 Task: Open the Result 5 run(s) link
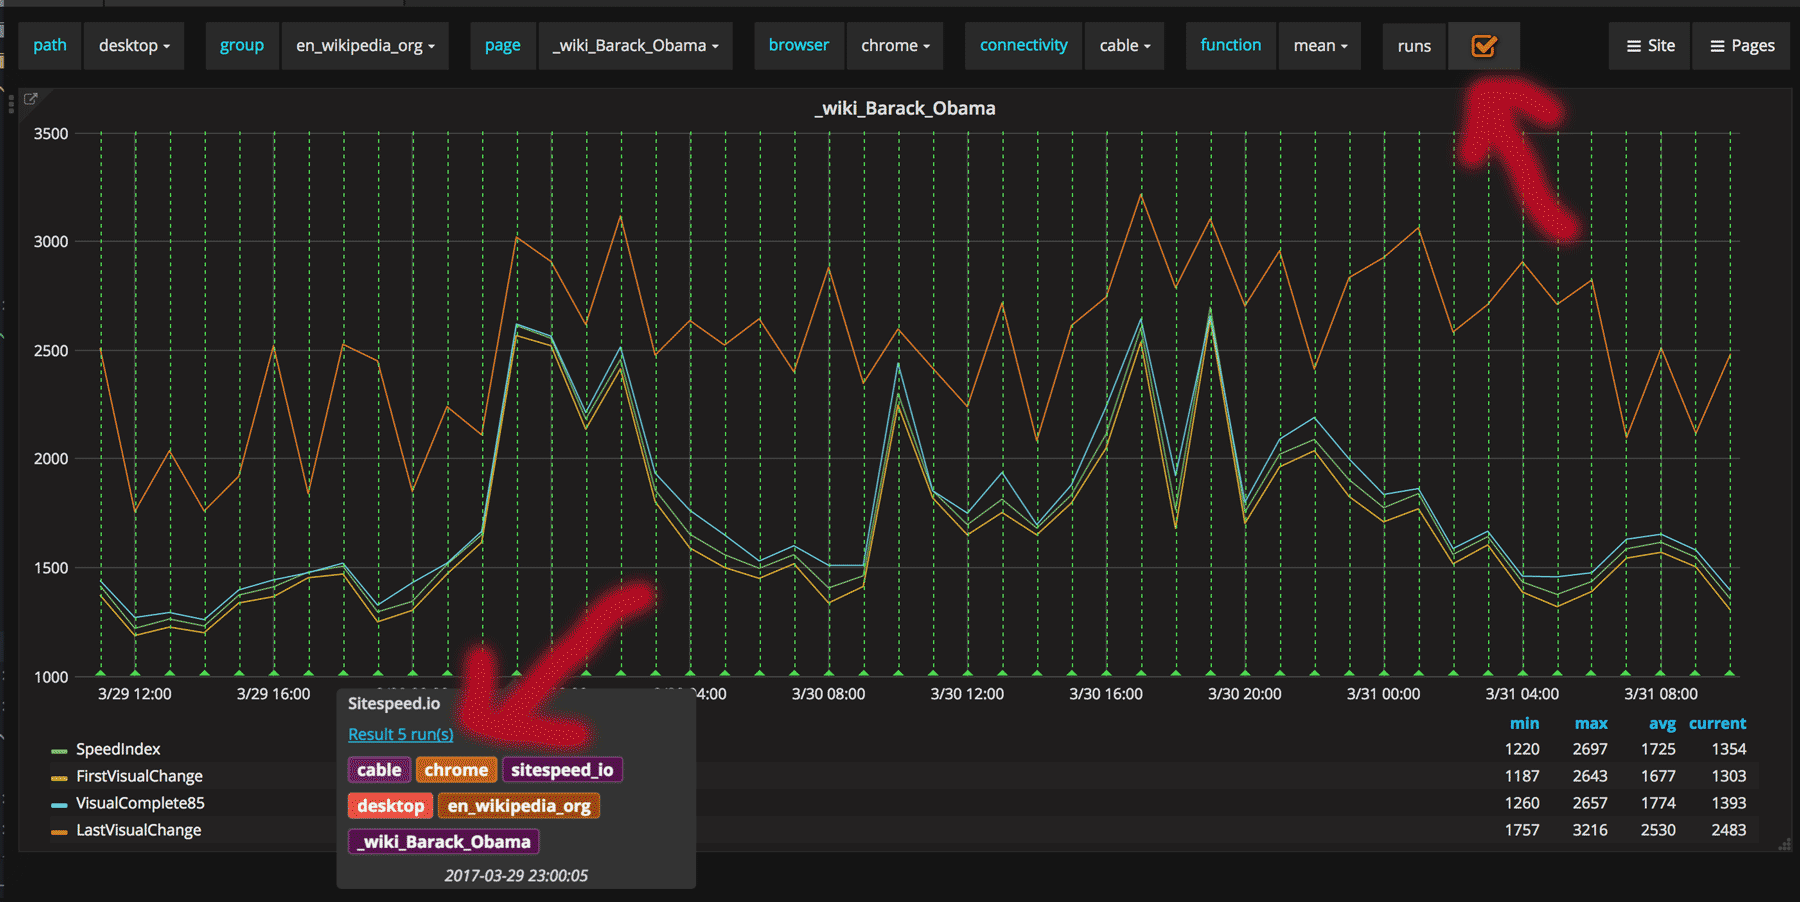400,734
